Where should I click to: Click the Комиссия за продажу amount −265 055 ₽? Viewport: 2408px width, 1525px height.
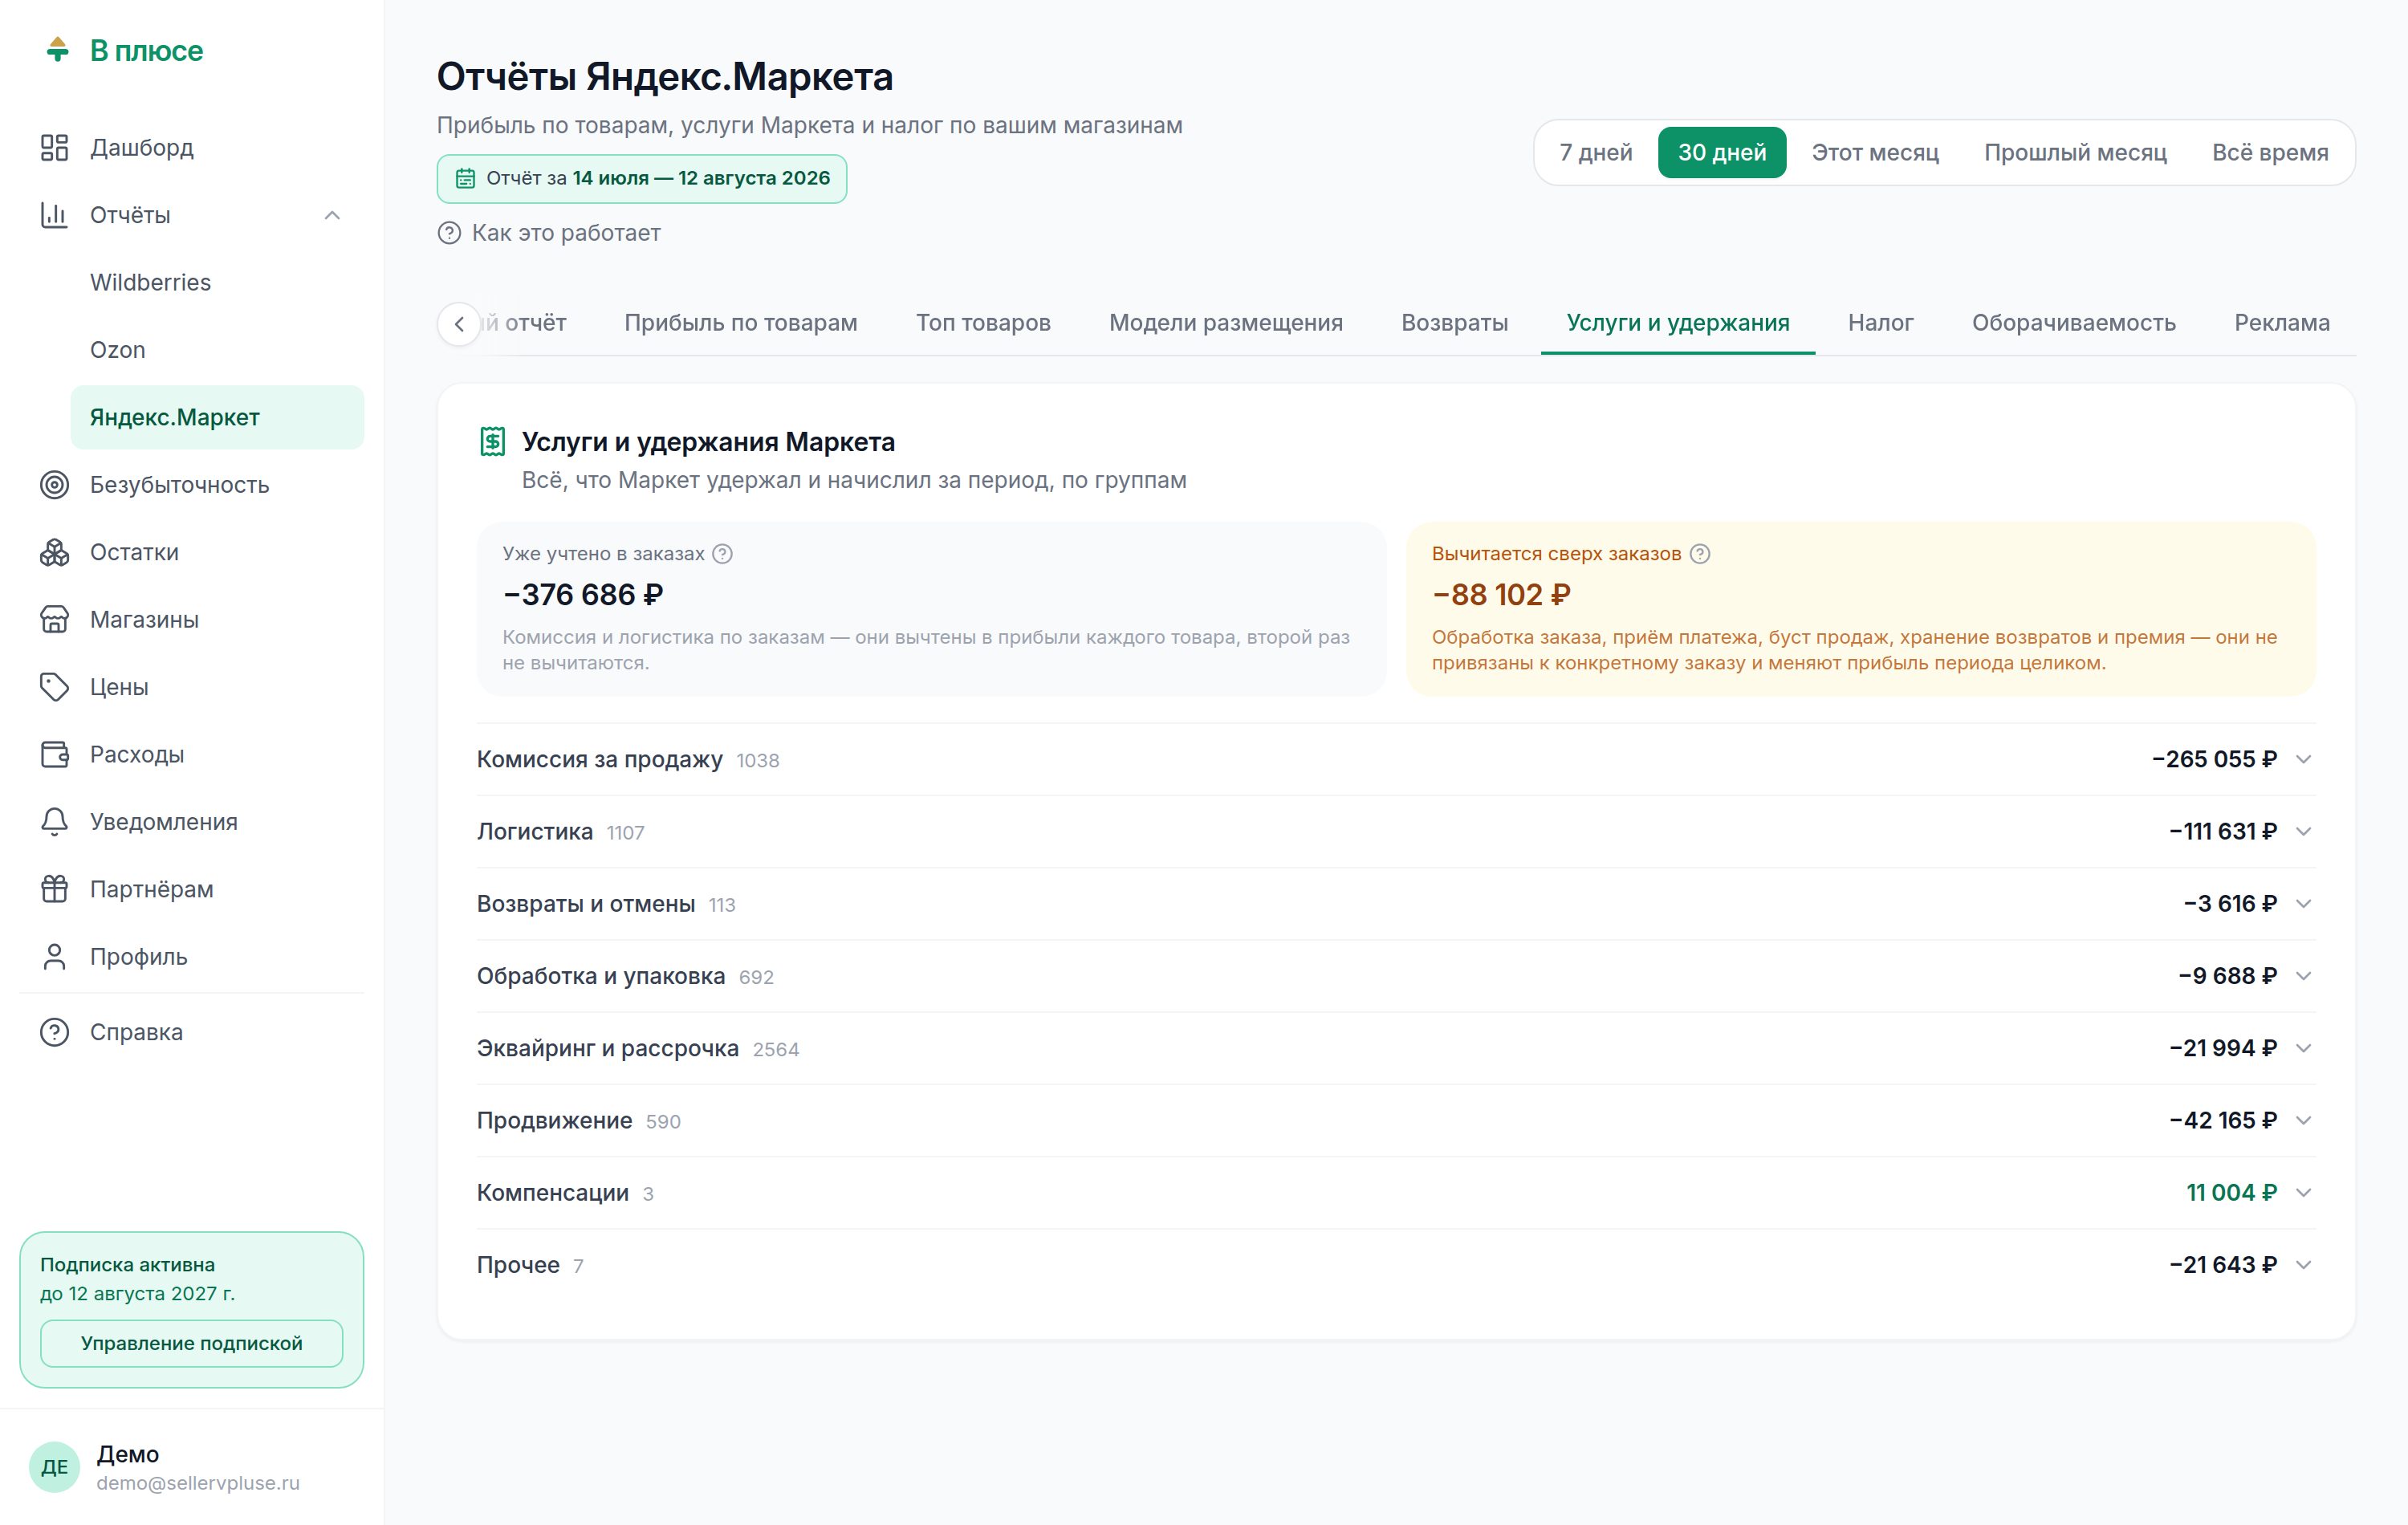[x=2214, y=760]
